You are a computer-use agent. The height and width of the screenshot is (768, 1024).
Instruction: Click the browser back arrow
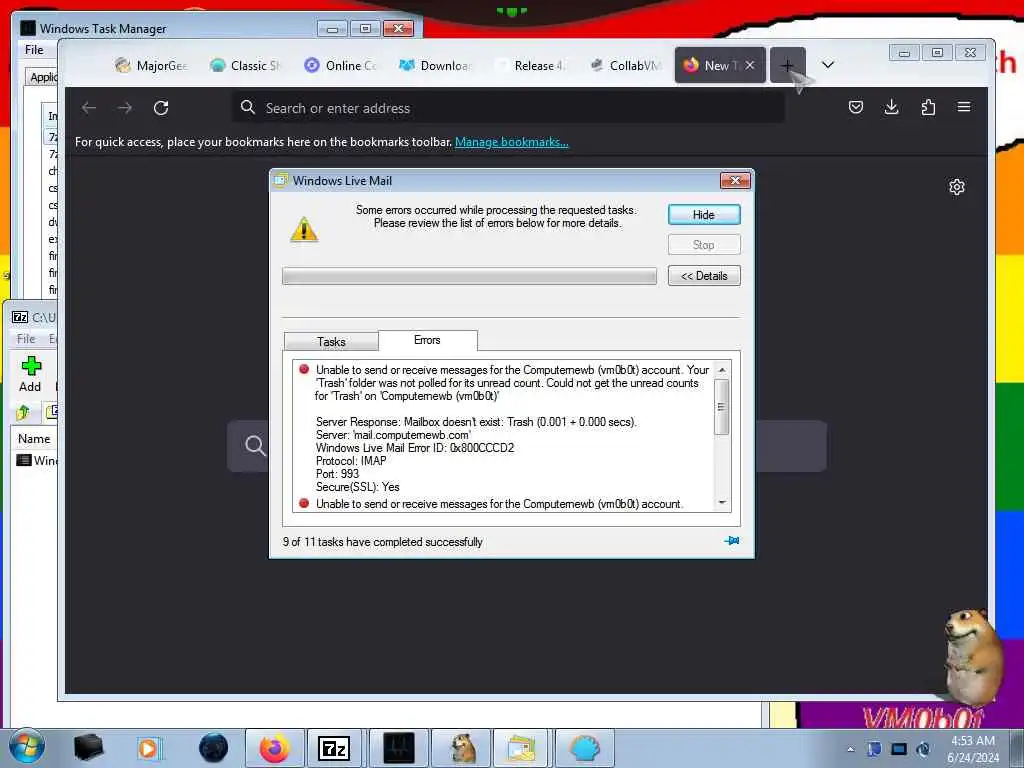click(89, 108)
